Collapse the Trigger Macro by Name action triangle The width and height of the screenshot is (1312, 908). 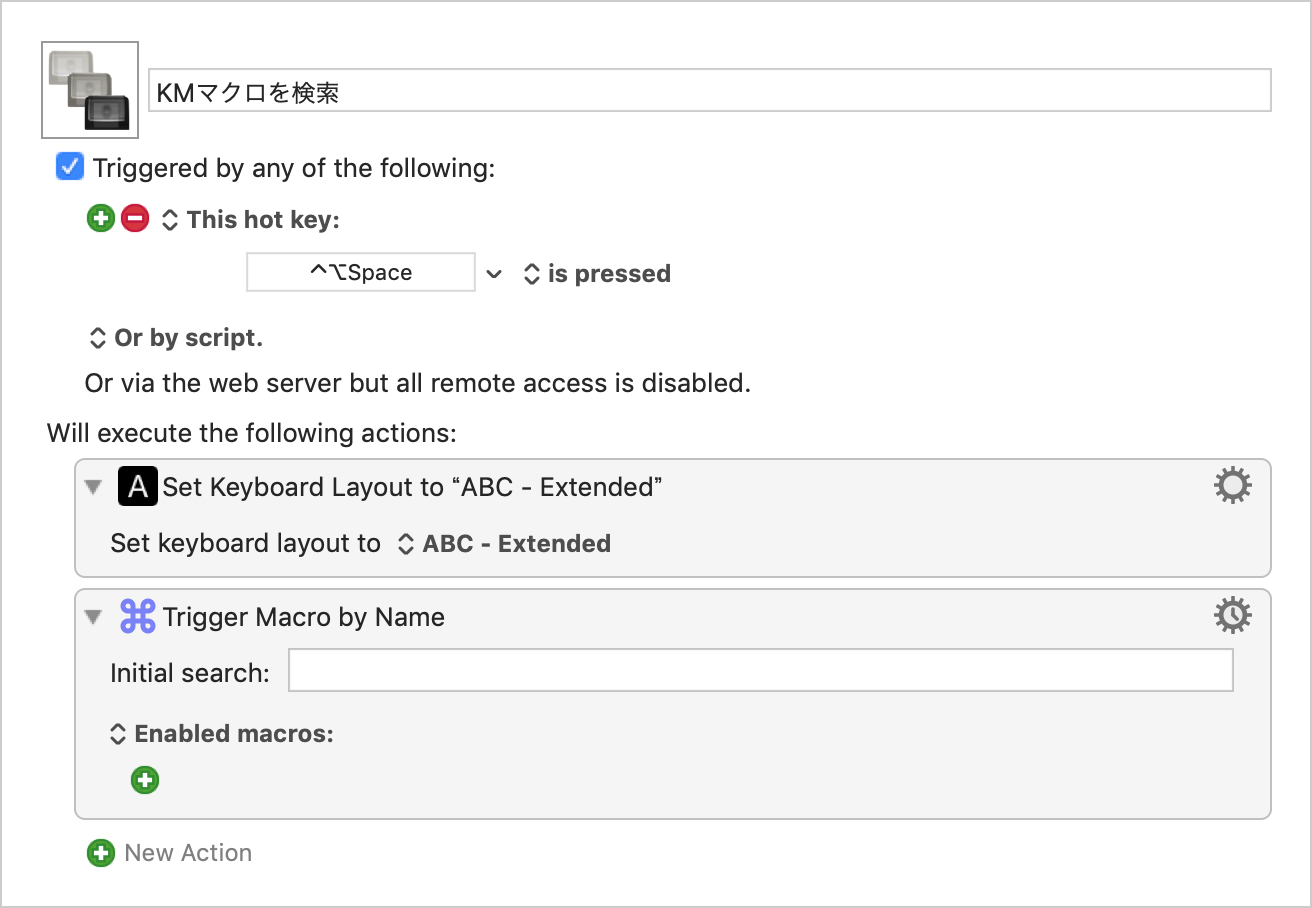[x=94, y=617]
